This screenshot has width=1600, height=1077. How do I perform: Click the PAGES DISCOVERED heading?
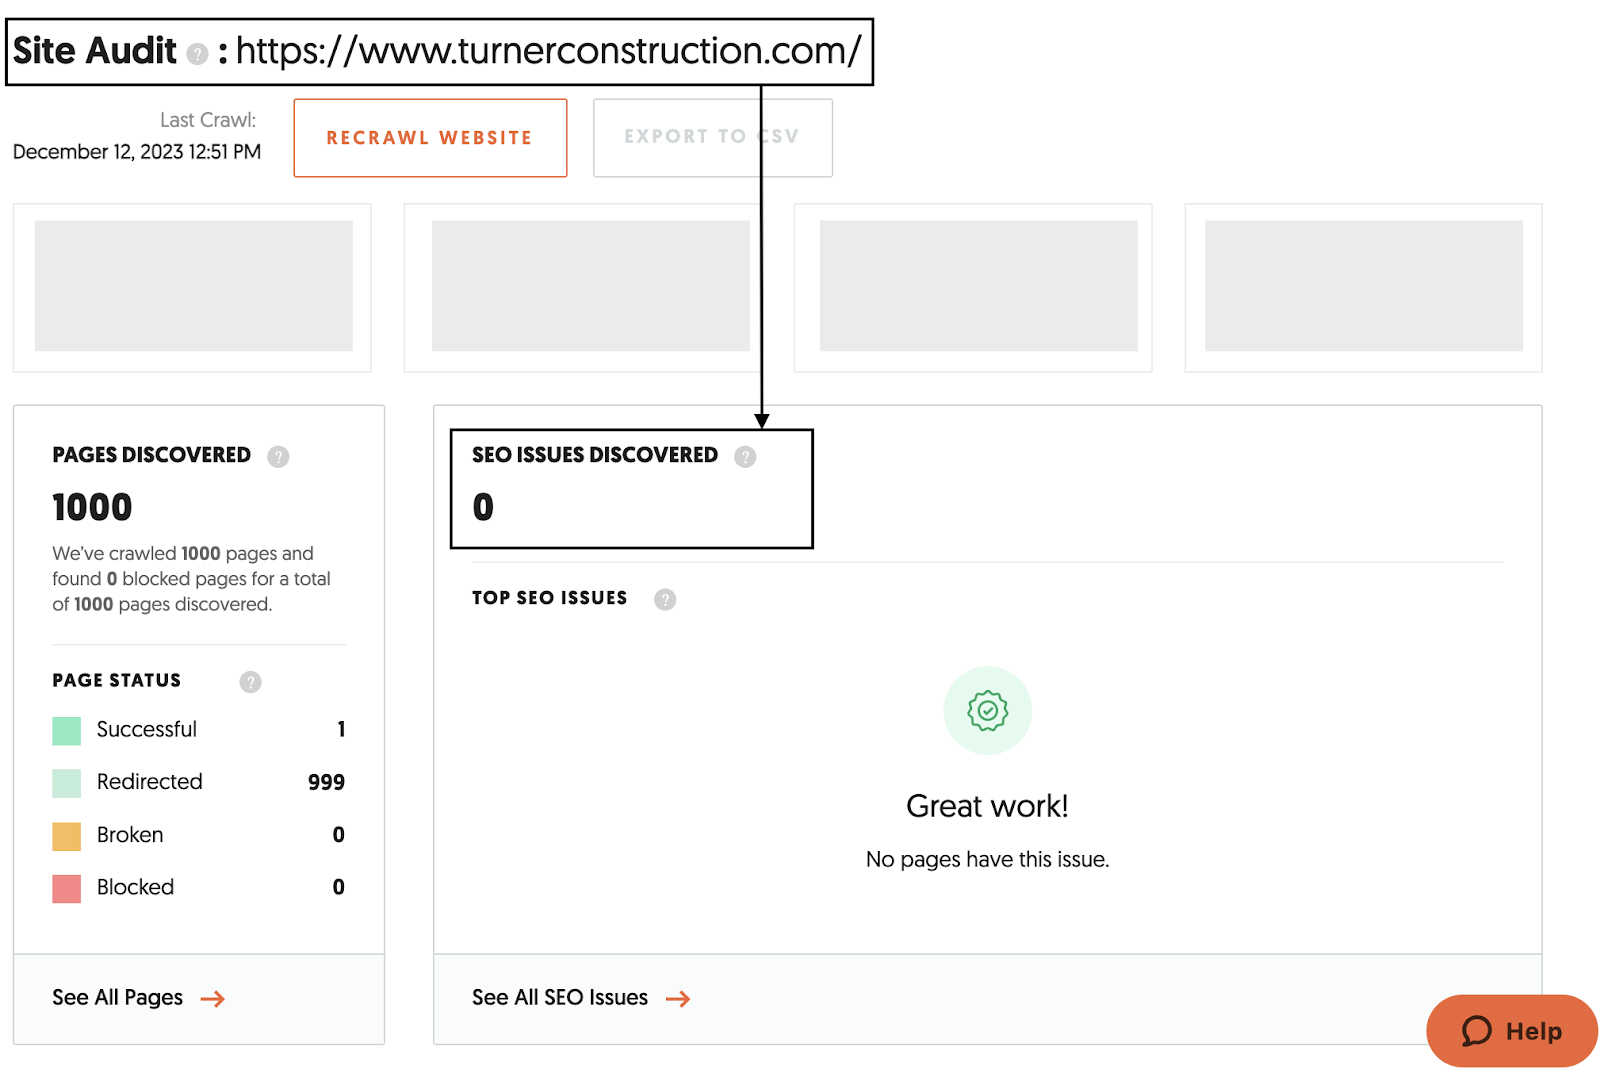pos(152,455)
